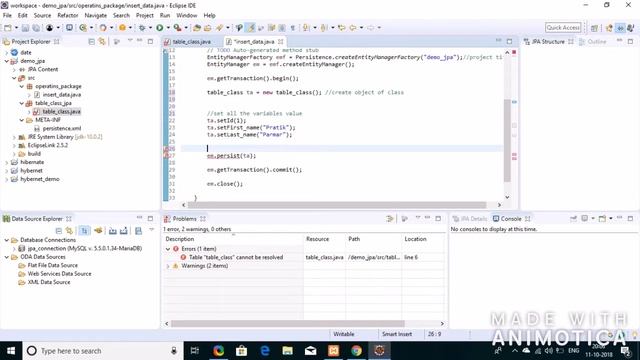The image size is (640, 360).
Task: Switch to table_class.java editor tab
Action: tap(191, 42)
